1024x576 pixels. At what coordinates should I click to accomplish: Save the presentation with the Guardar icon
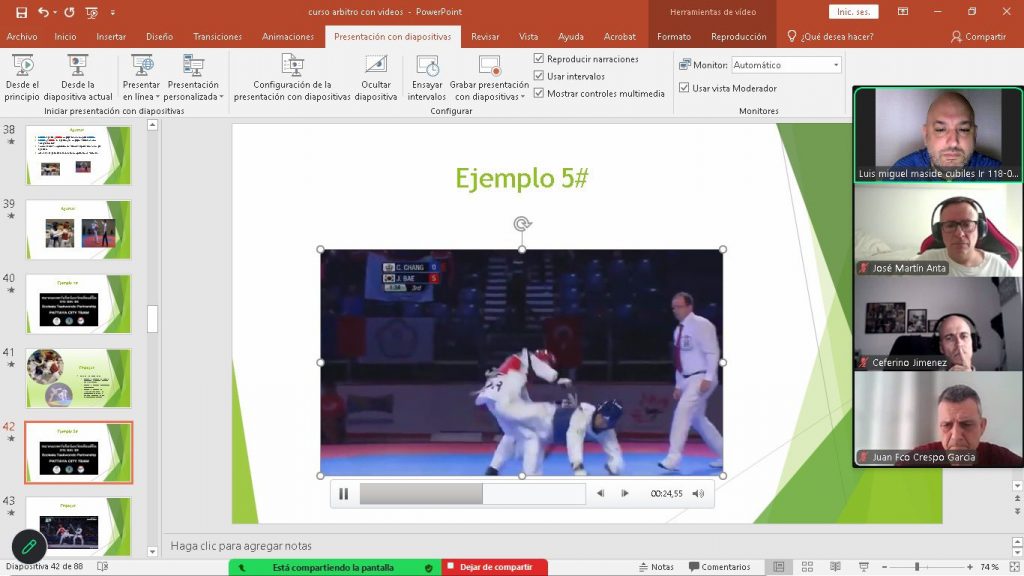(21, 12)
